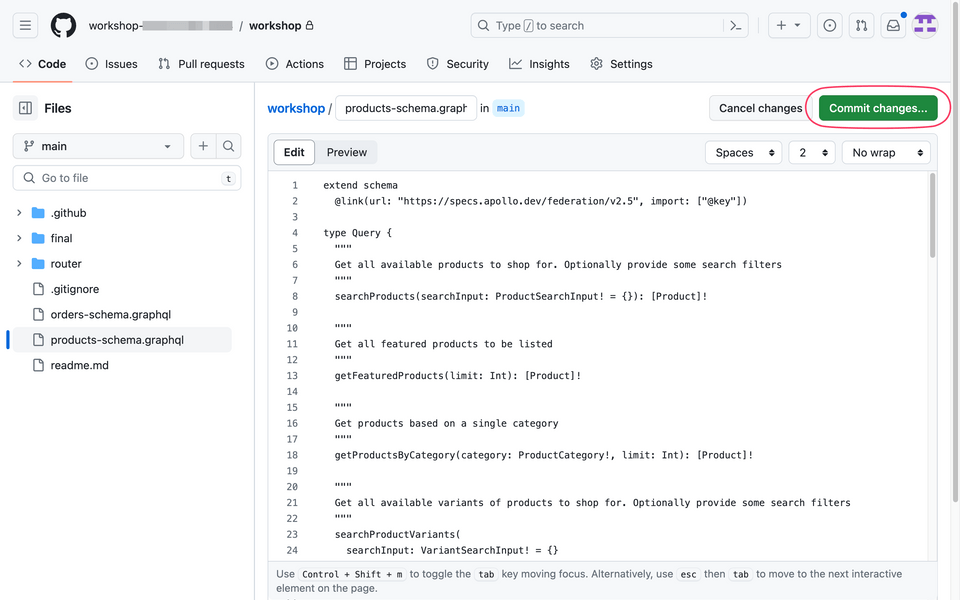Open the indent size 2 dropdown
Screen dimensions: 960x600
(812, 152)
